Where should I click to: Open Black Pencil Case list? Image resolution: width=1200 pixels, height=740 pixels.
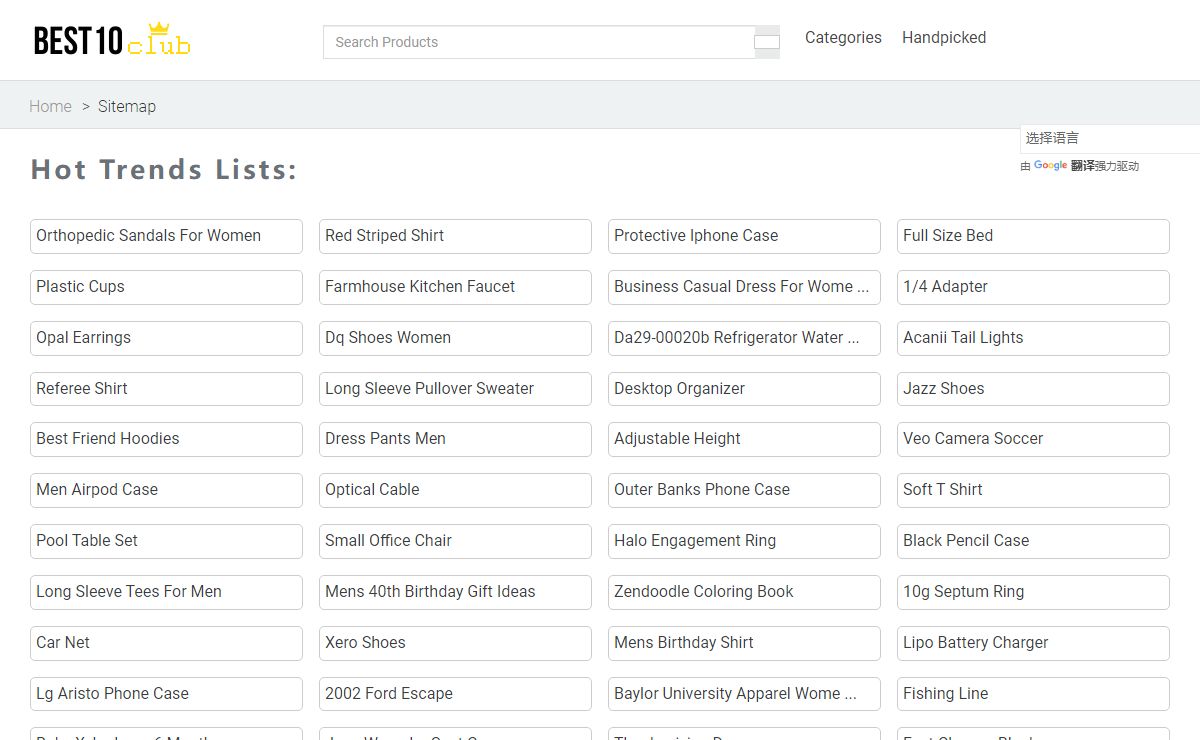click(x=1033, y=541)
